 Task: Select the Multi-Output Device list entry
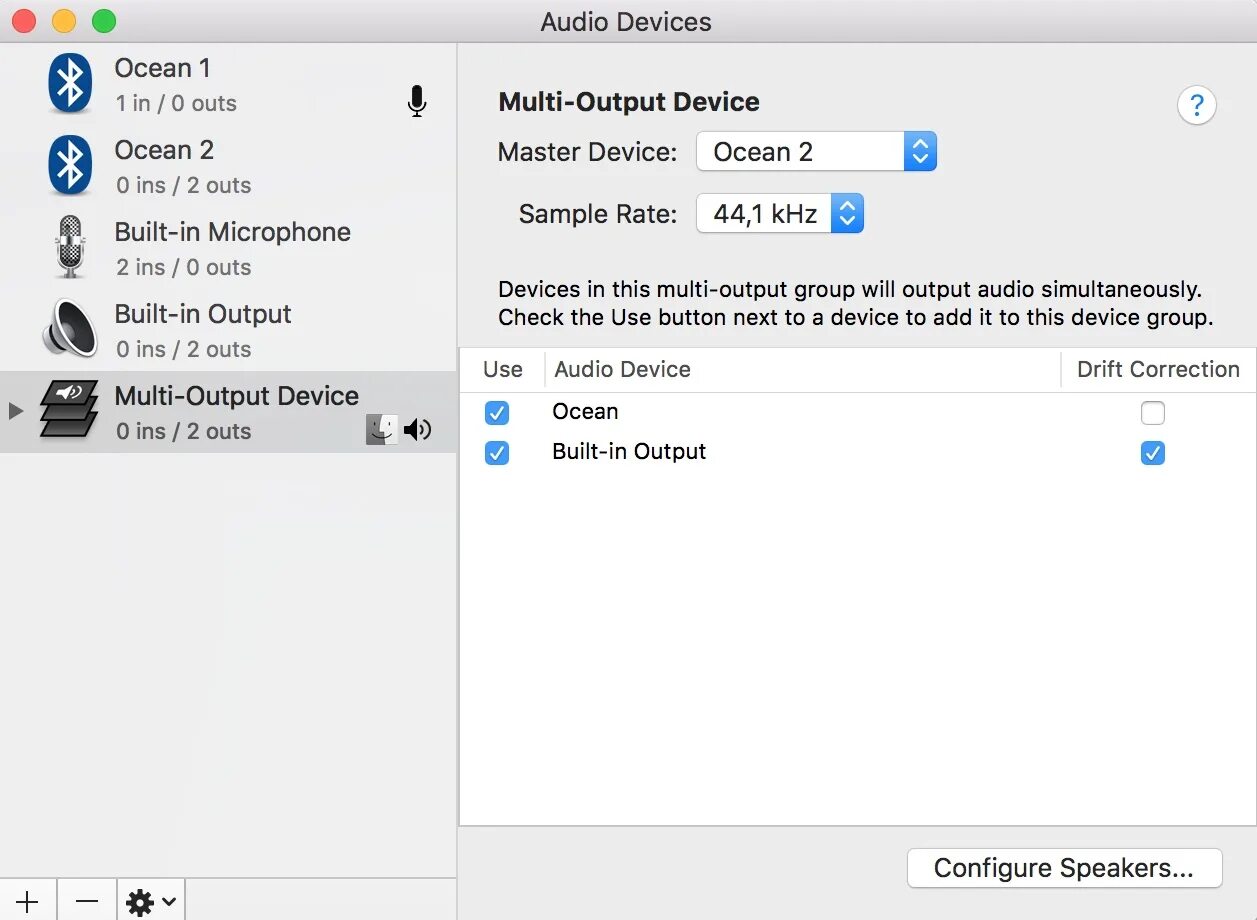tap(228, 412)
